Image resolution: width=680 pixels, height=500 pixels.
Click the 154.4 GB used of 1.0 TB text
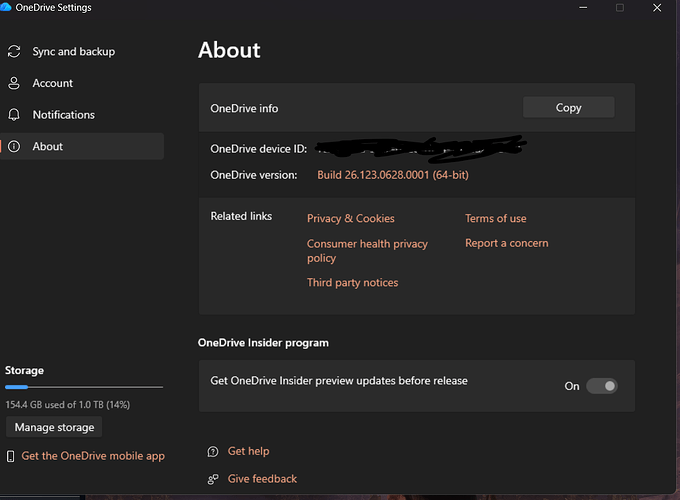click(68, 405)
